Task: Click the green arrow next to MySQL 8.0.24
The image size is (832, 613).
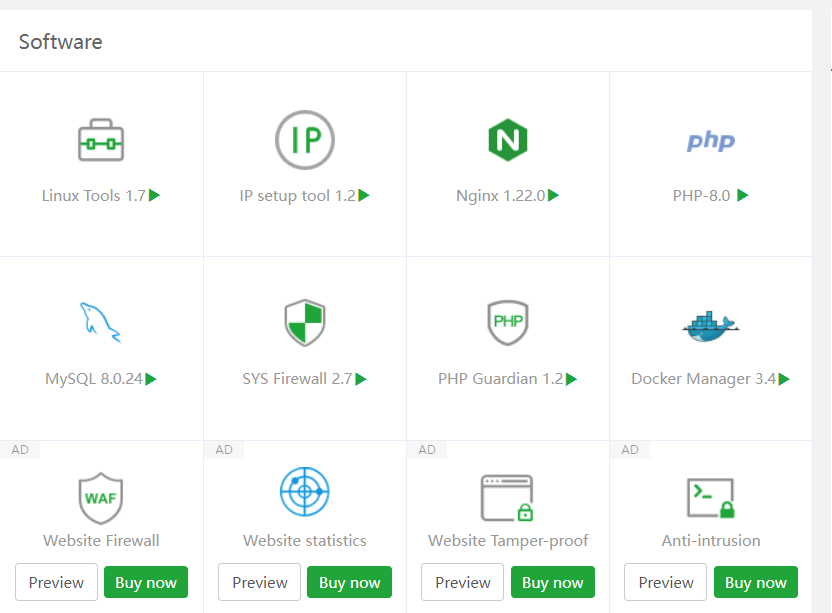Action: [151, 379]
